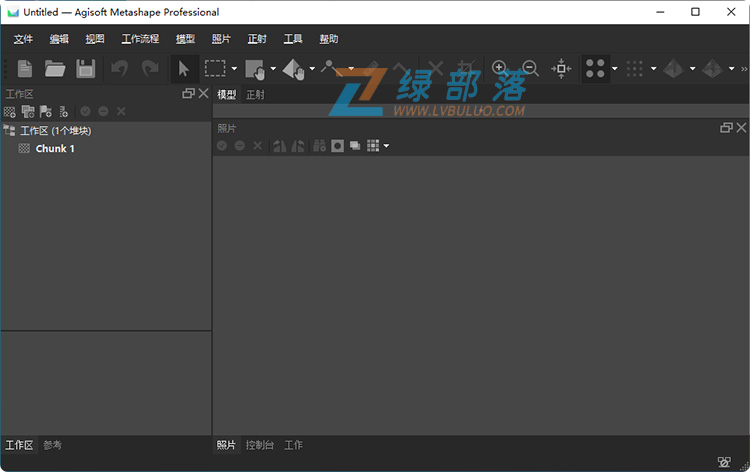Viewport: 750px width, 472px height.
Task: Select the Draw polyline tool
Action: coord(332,68)
